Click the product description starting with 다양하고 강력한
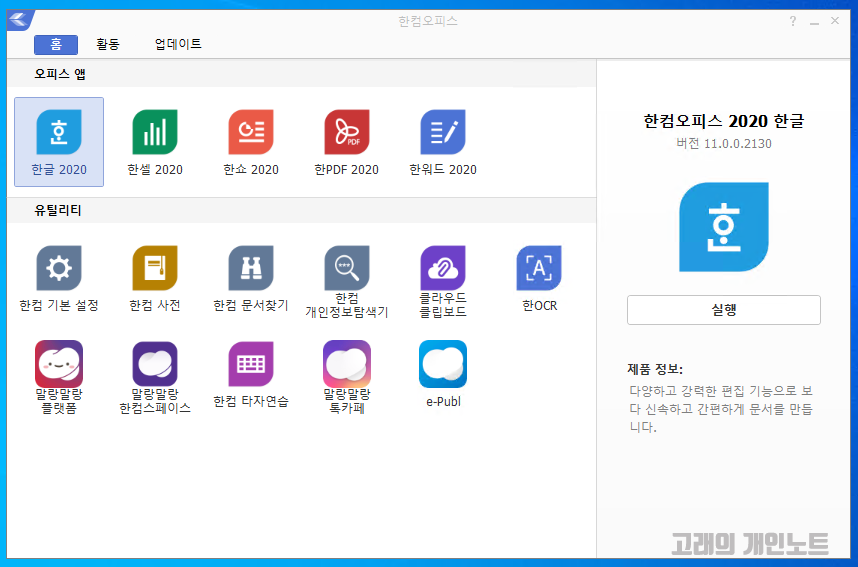The height and width of the screenshot is (567, 858). [721, 409]
